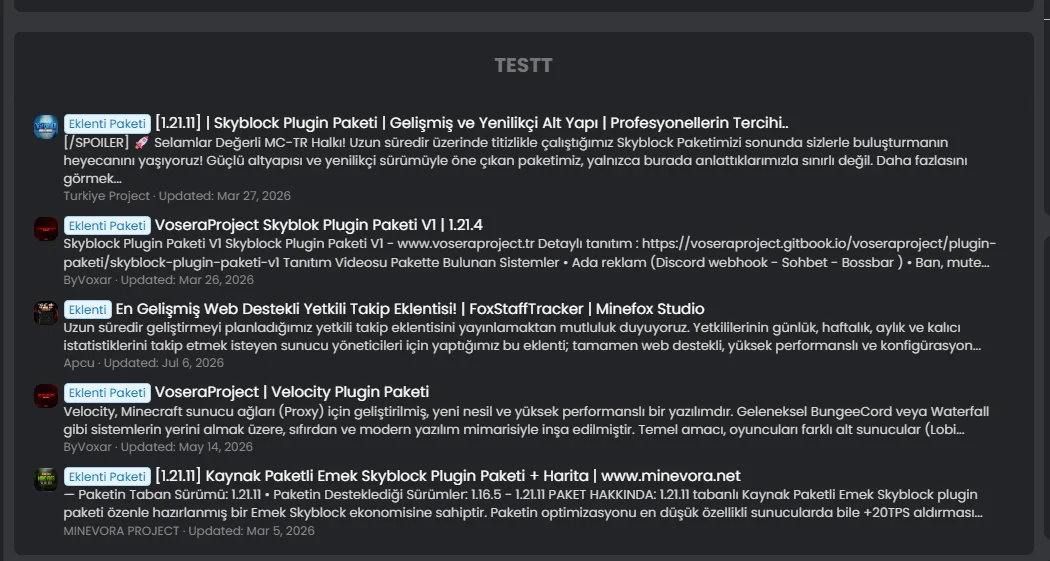Open VoseraProject Velocity Plugin Paketi link
The image size is (1050, 561).
292,392
